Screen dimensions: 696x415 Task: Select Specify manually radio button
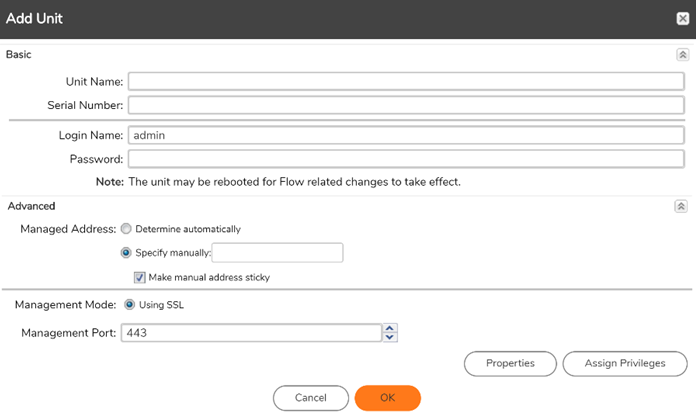pyautogui.click(x=126, y=253)
